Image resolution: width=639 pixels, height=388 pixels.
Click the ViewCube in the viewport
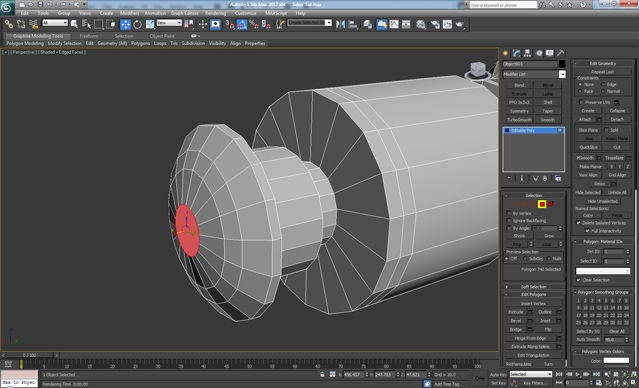[x=477, y=70]
